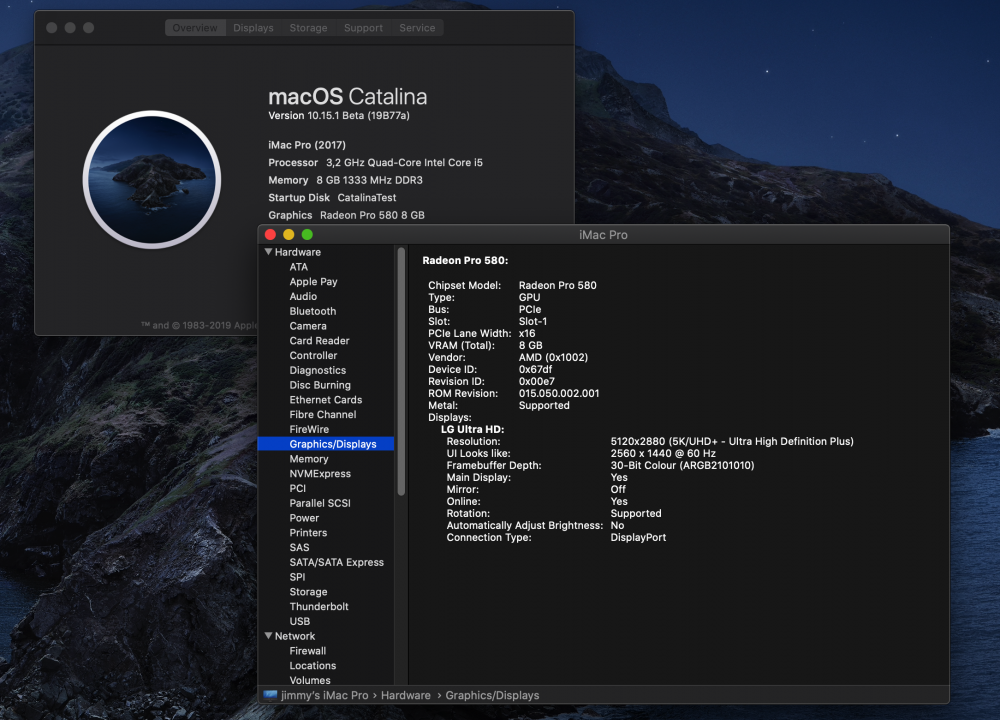Click the 2560 x 1440 @ 60 Hz value
Screen dimensions: 1000x720
tap(663, 453)
